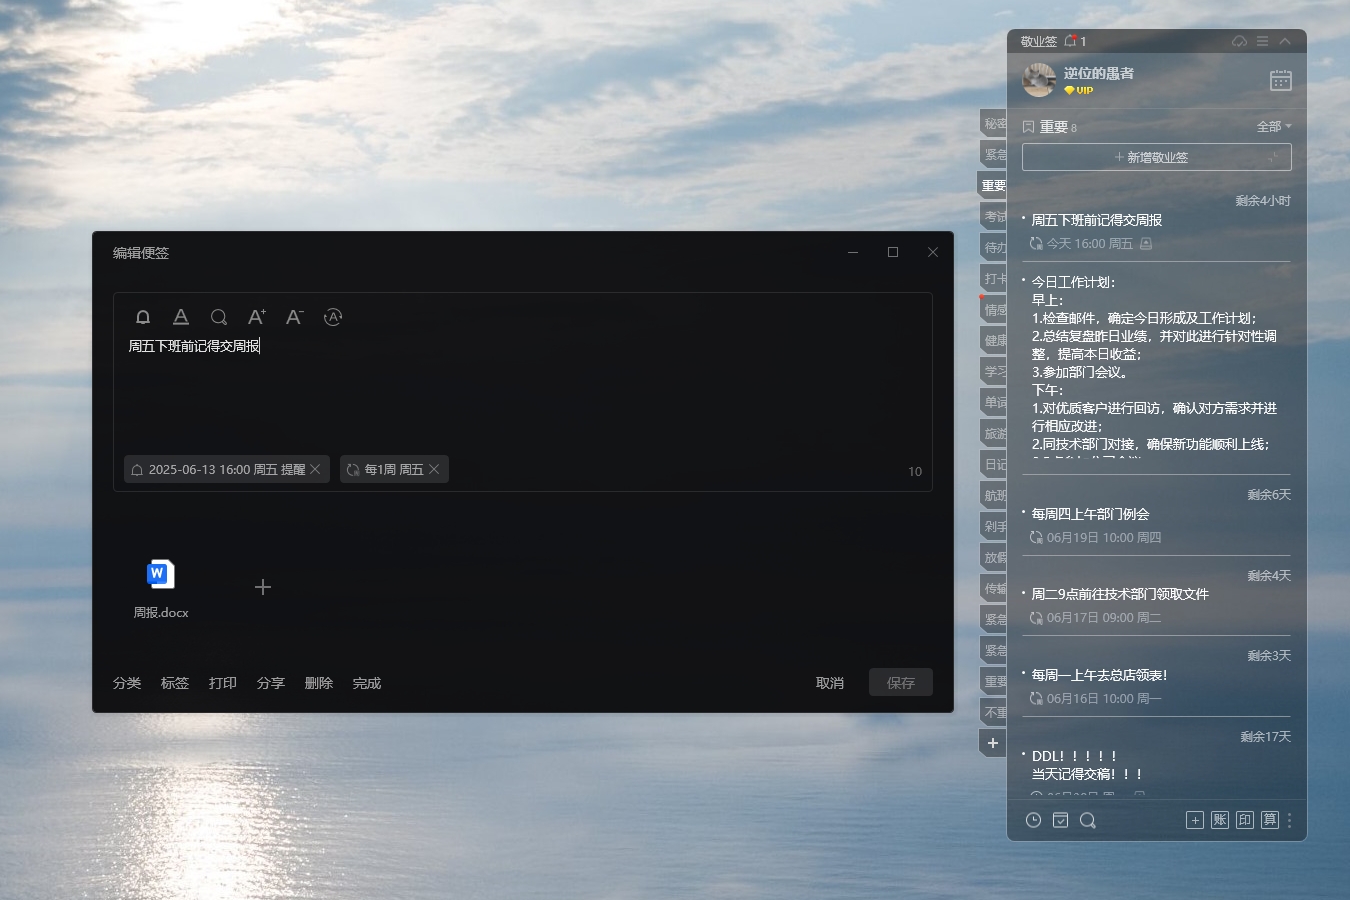This screenshot has width=1350, height=900.
Task: Open user avatar of 逆位的愚者
Action: [1039, 80]
